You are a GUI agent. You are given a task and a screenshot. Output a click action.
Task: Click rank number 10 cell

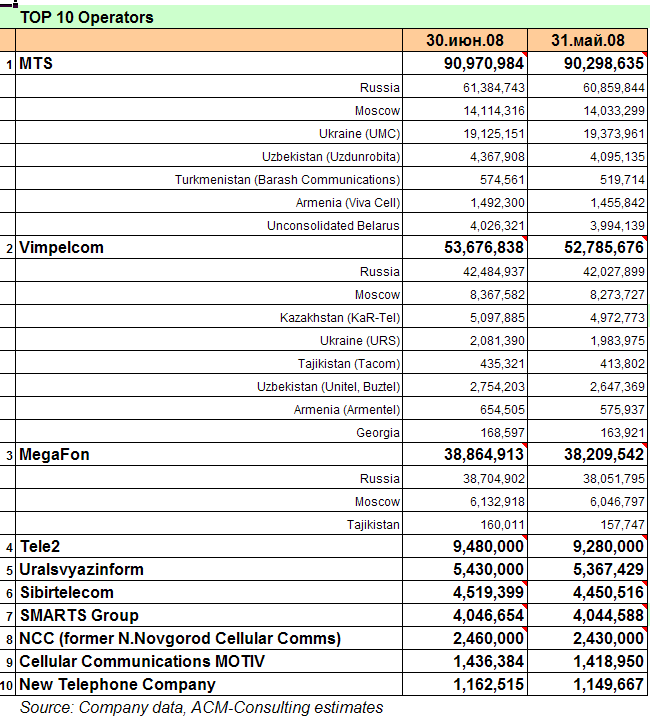point(7,685)
